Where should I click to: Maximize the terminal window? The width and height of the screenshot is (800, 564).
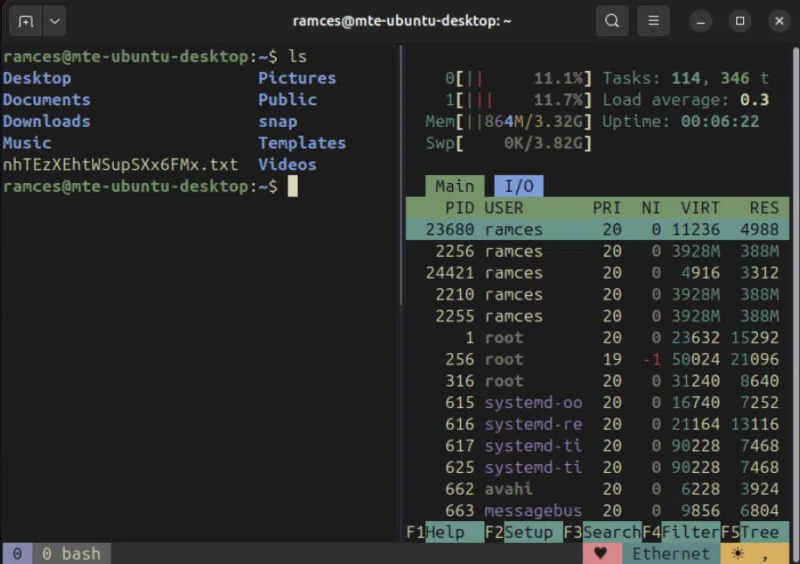point(740,20)
